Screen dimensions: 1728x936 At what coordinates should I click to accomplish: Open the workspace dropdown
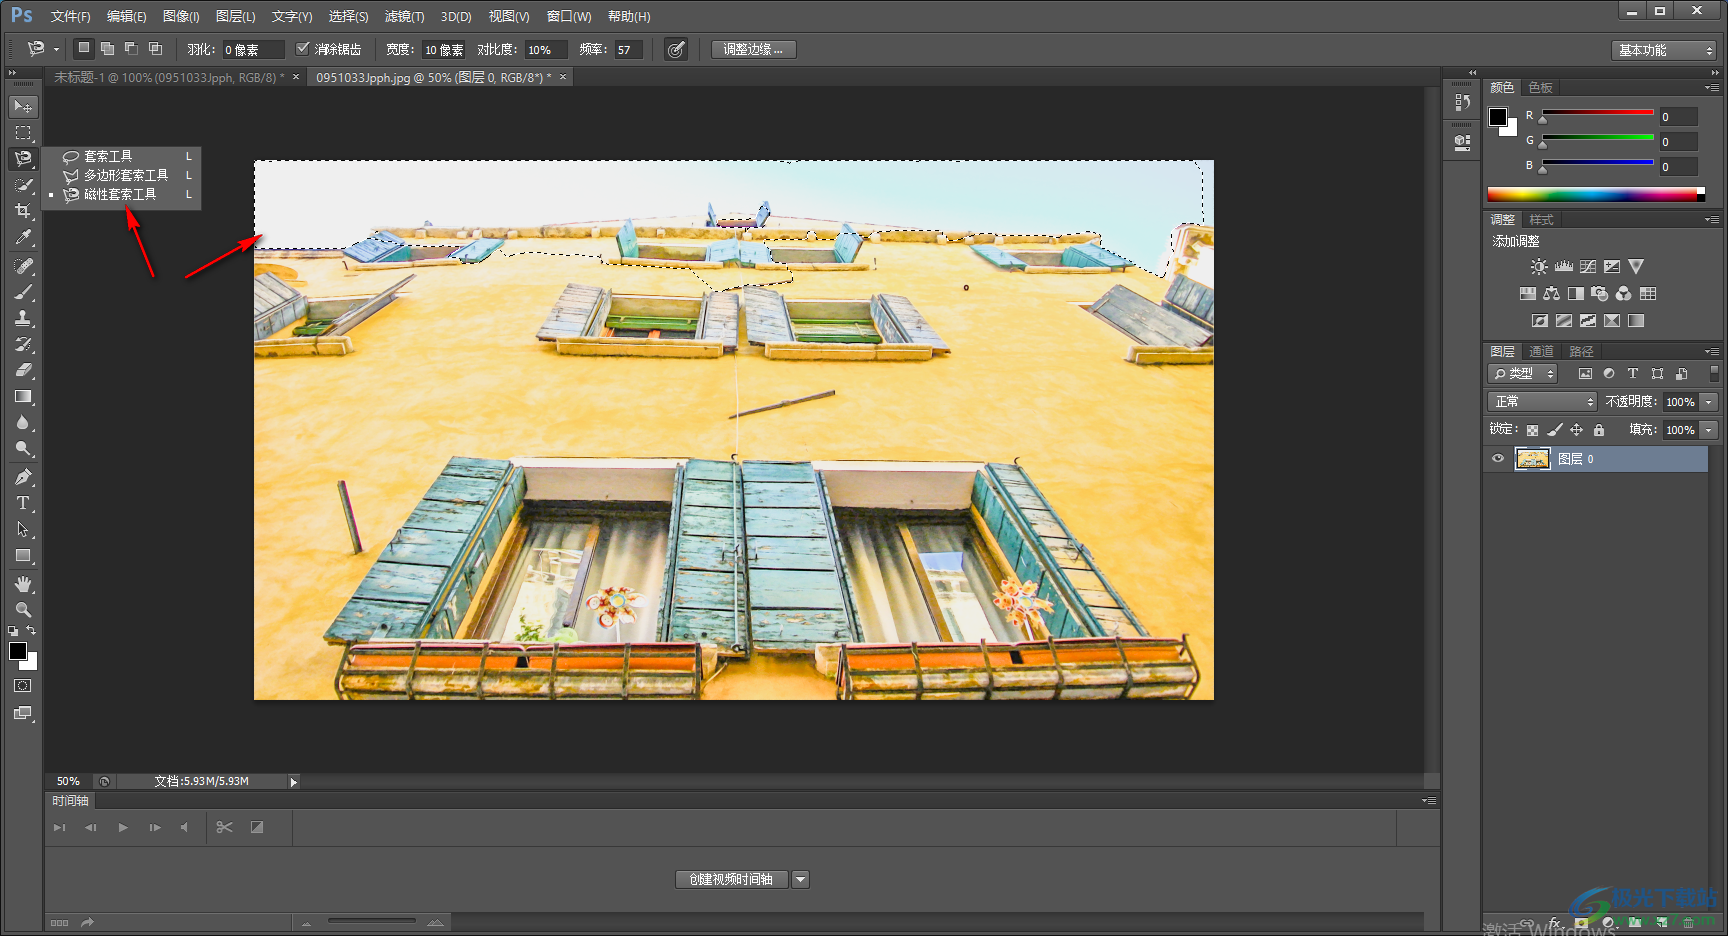1664,50
